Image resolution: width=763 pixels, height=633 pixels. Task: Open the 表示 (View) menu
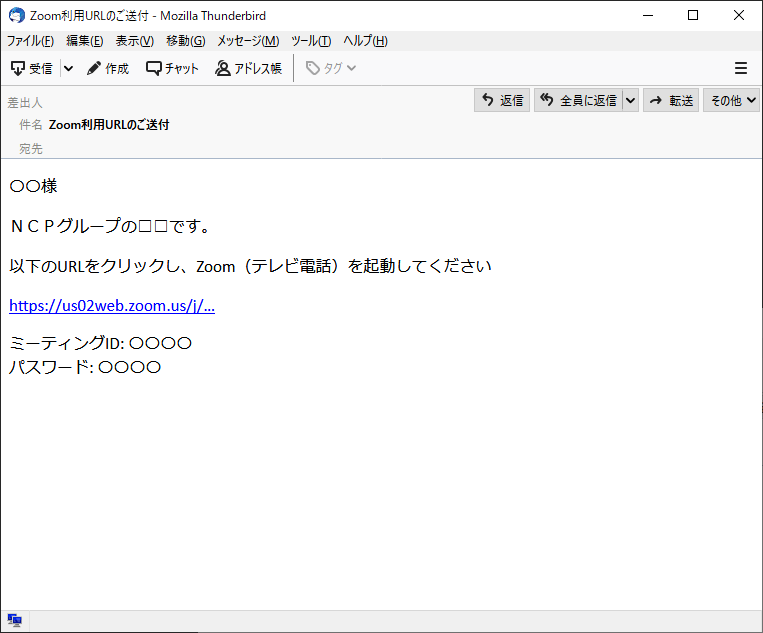tap(134, 41)
